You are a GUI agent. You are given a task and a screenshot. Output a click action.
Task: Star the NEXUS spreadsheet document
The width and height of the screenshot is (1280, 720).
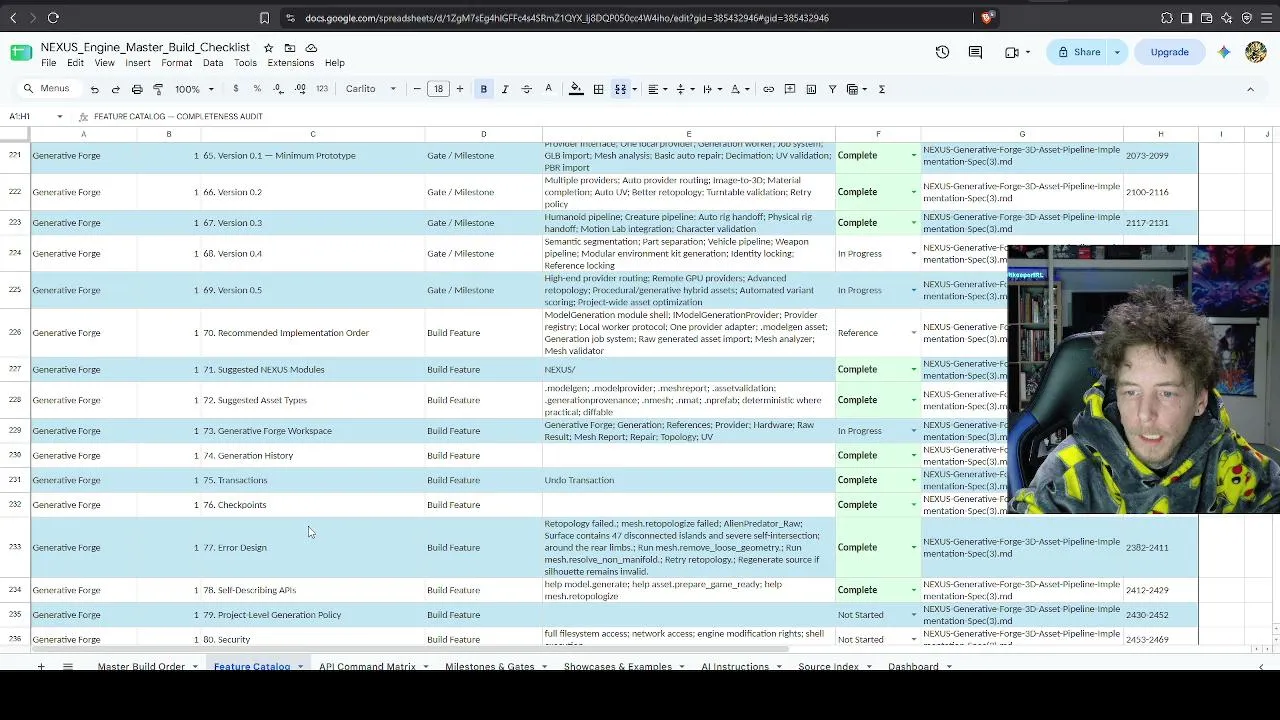pos(268,47)
